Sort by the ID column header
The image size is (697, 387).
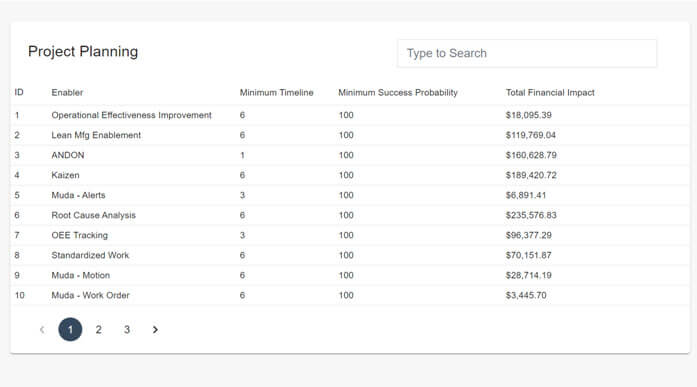[x=19, y=92]
